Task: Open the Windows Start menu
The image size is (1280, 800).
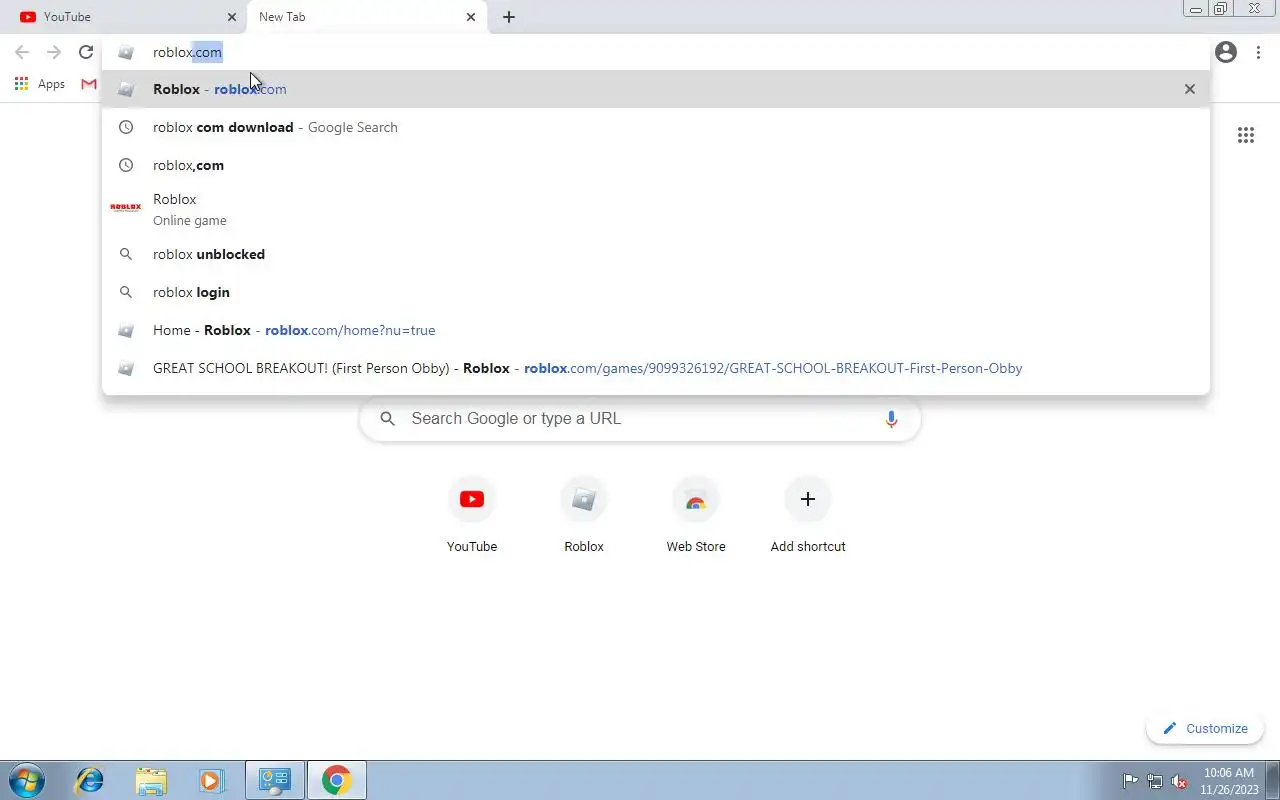Action: (26, 780)
